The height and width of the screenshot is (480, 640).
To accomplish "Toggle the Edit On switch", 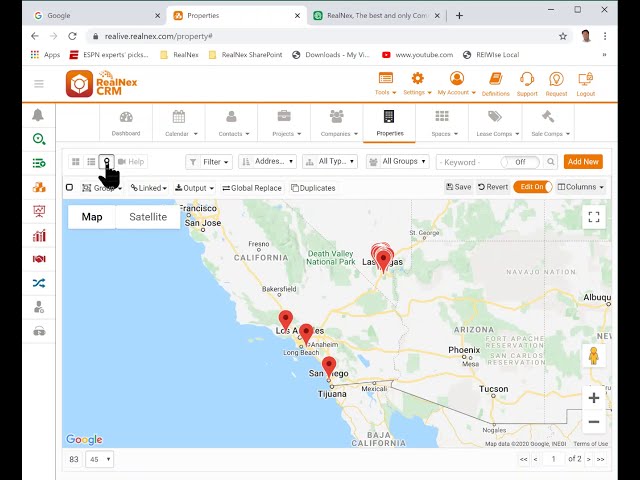I will [x=533, y=187].
